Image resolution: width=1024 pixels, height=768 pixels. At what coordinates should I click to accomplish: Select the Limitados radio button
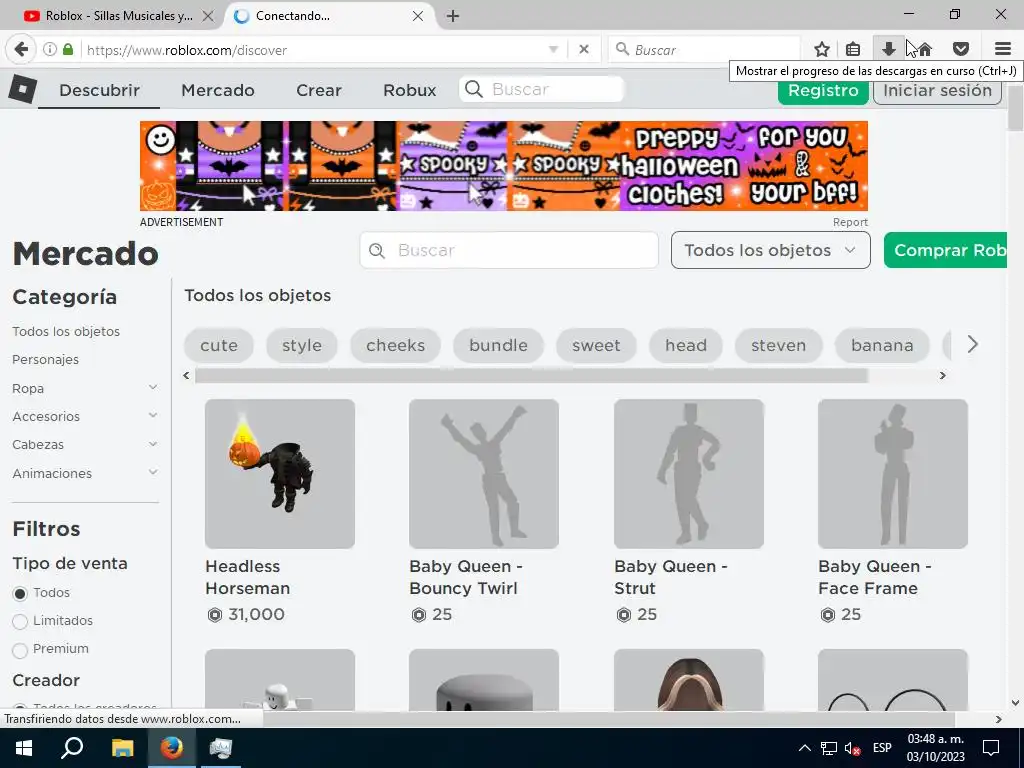(x=20, y=622)
